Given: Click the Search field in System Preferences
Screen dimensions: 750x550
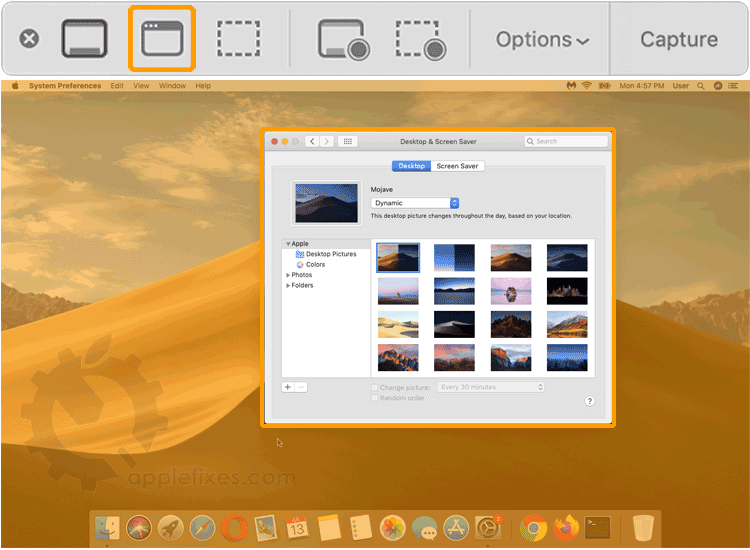Looking at the screenshot, I should point(566,142).
